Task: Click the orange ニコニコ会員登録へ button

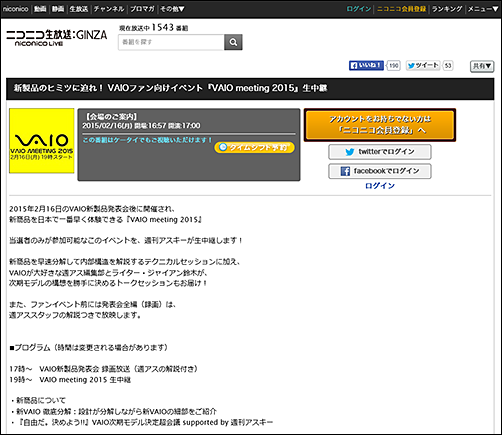Action: point(380,125)
